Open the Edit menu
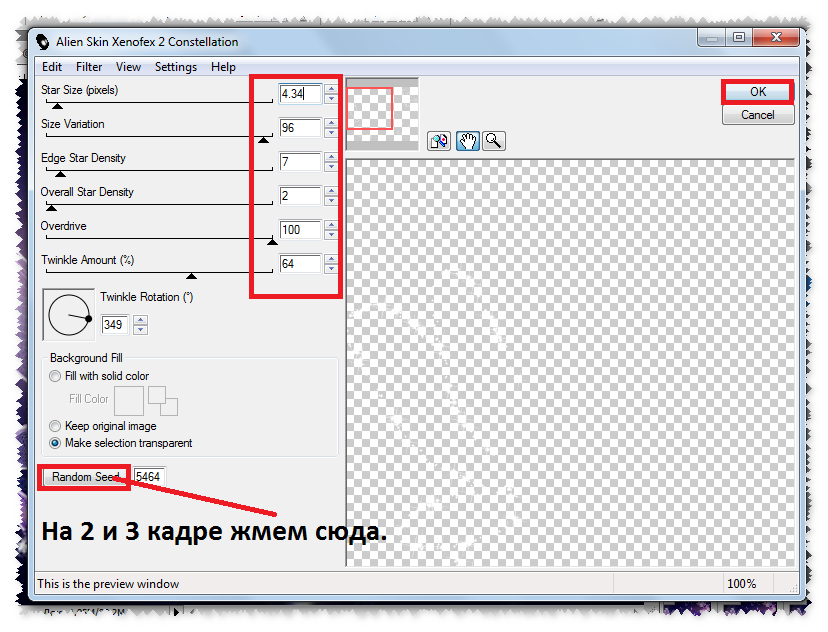This screenshot has width=828, height=632. [x=52, y=67]
